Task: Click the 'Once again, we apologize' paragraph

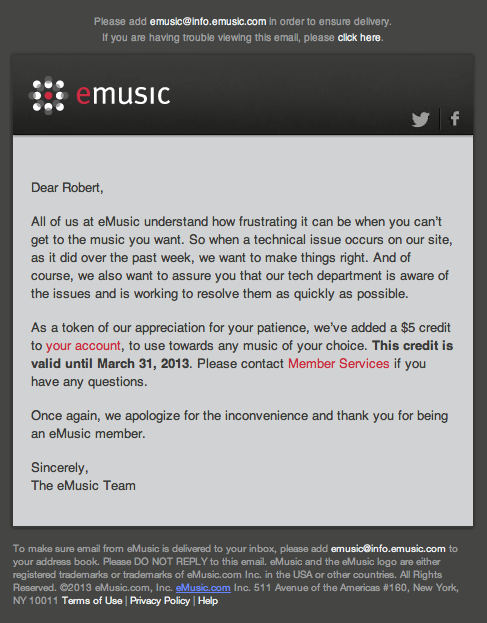Action: [240, 424]
